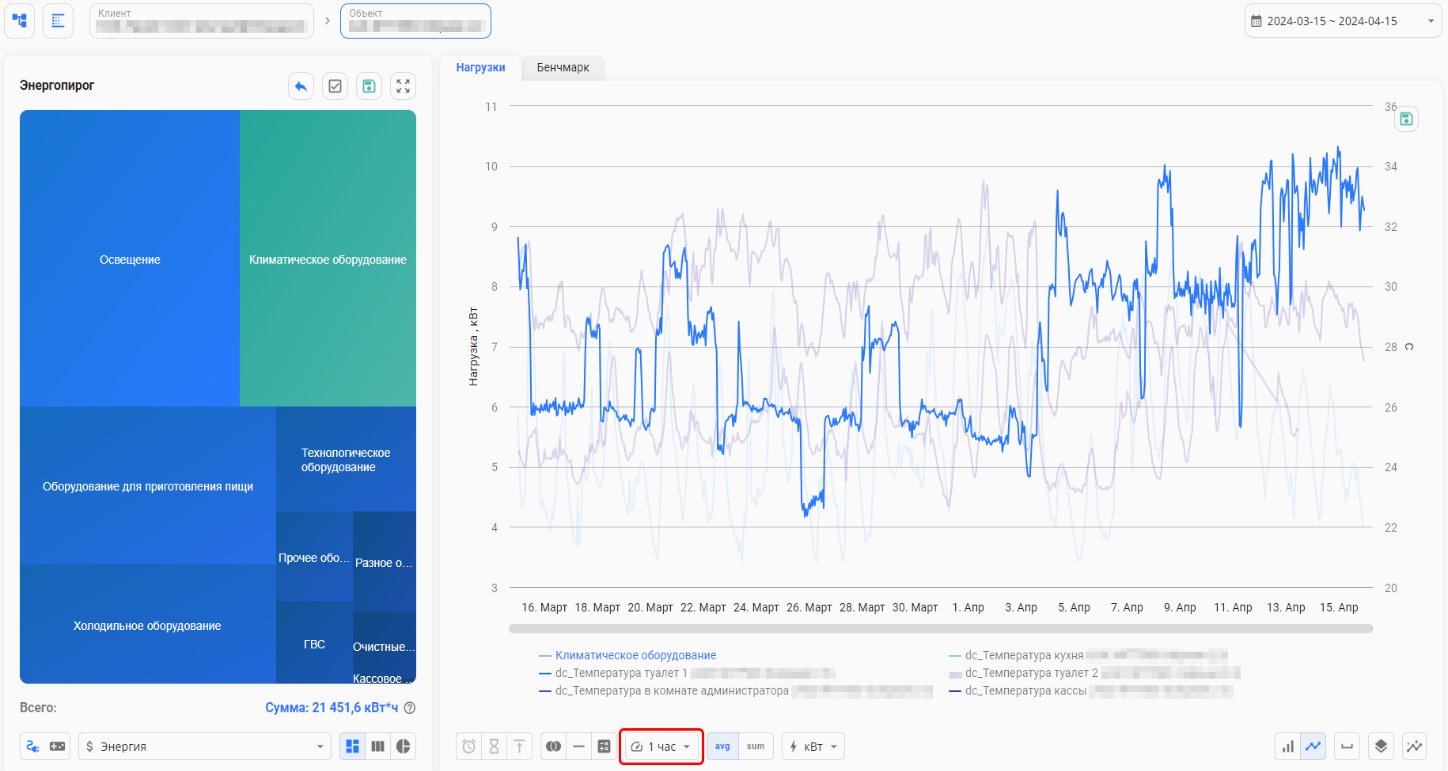
Task: Toggle dc_Температура кухня legend series
Action: [x=1087, y=656]
